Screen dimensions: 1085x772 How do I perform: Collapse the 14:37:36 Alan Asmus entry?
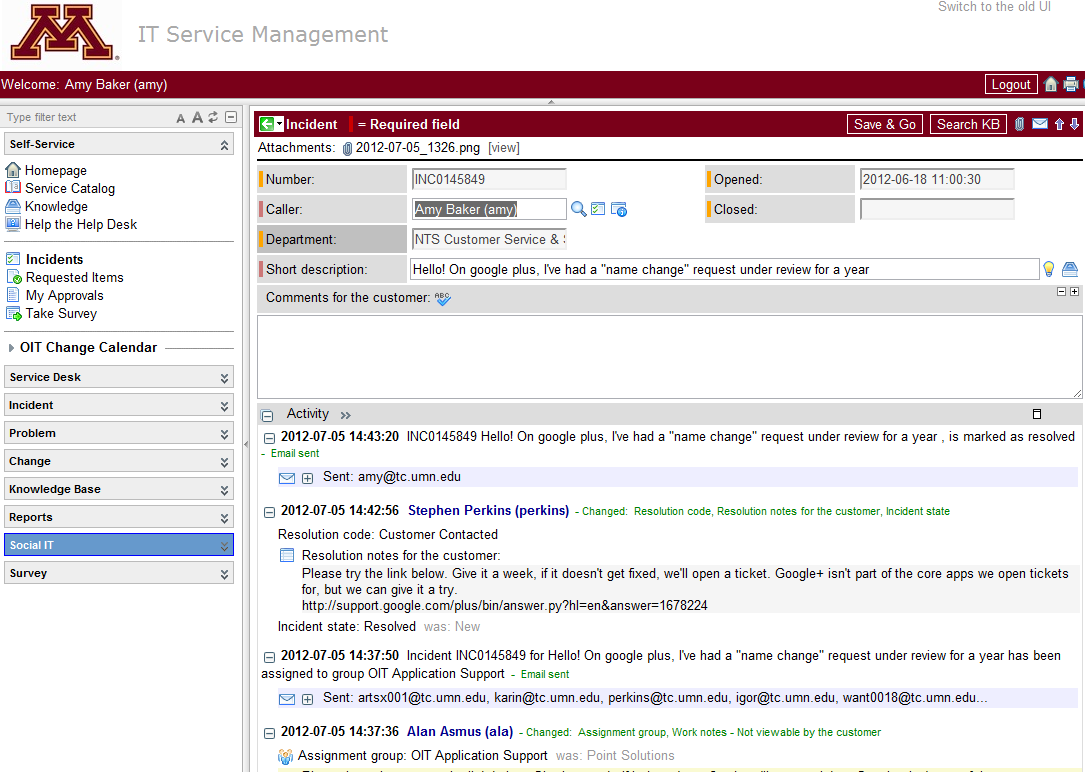pyautogui.click(x=270, y=733)
